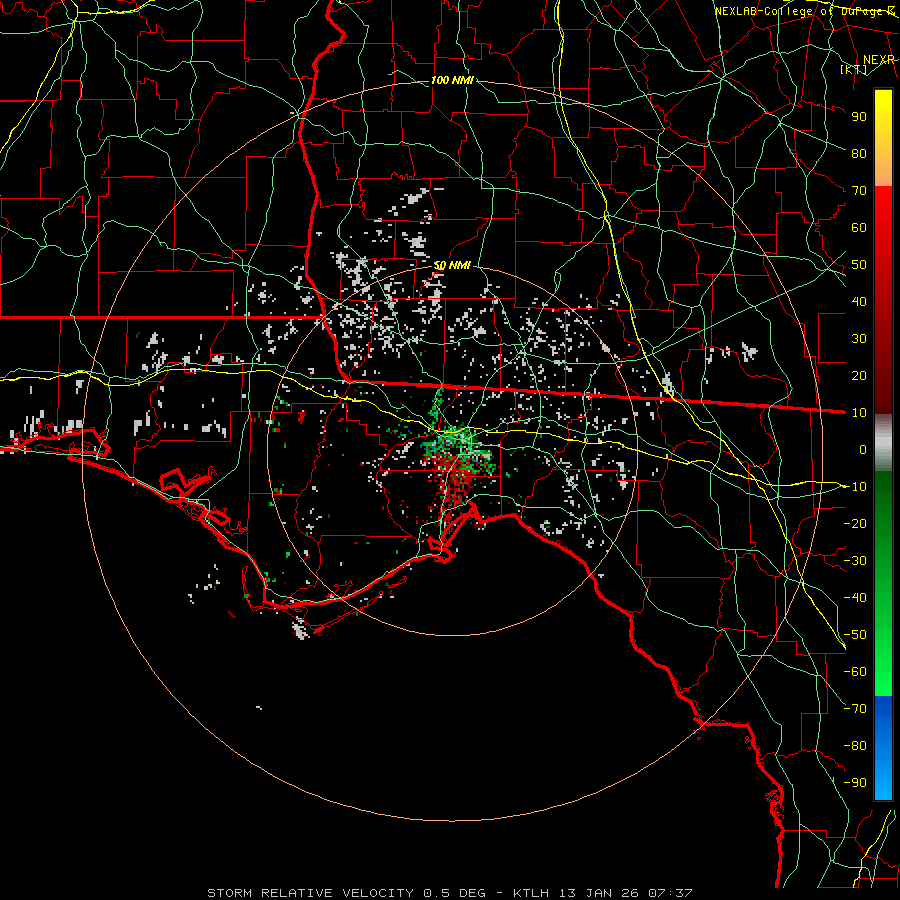Click the "[KT]" units label
The width and height of the screenshot is (900, 900).
pos(854,69)
